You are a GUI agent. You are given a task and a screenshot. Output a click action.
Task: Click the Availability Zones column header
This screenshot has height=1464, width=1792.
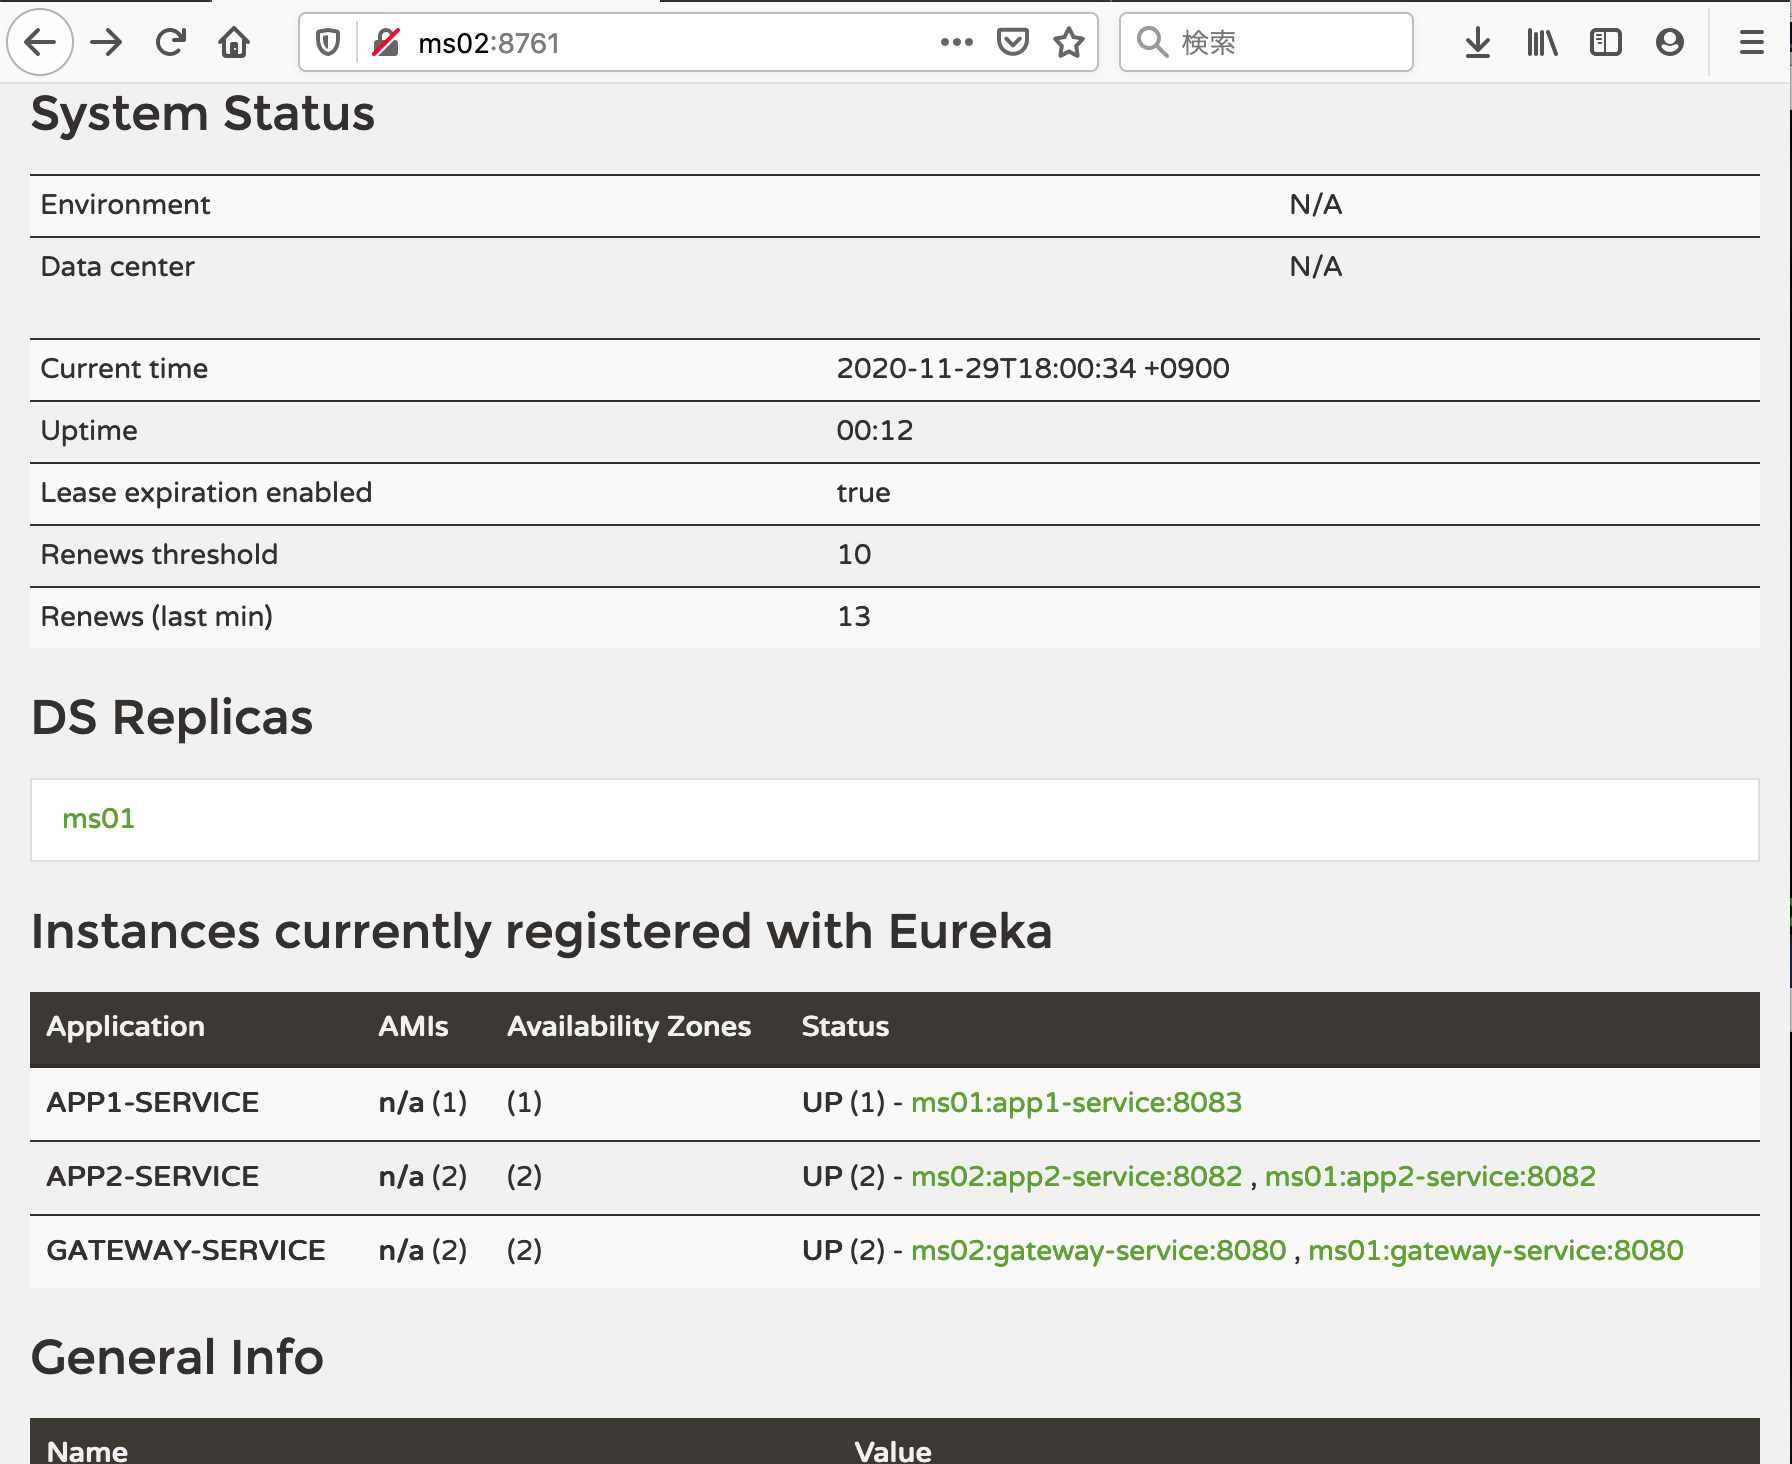click(629, 1027)
